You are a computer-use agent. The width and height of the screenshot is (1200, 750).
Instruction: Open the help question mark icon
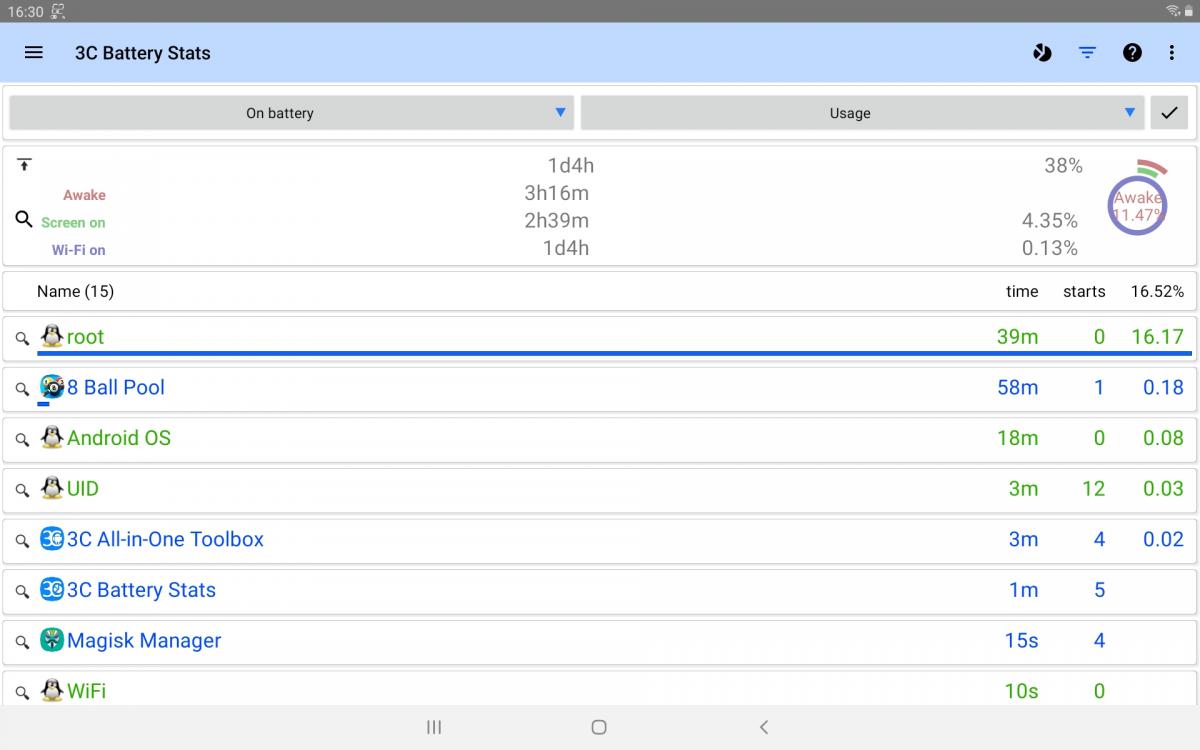coord(1132,53)
